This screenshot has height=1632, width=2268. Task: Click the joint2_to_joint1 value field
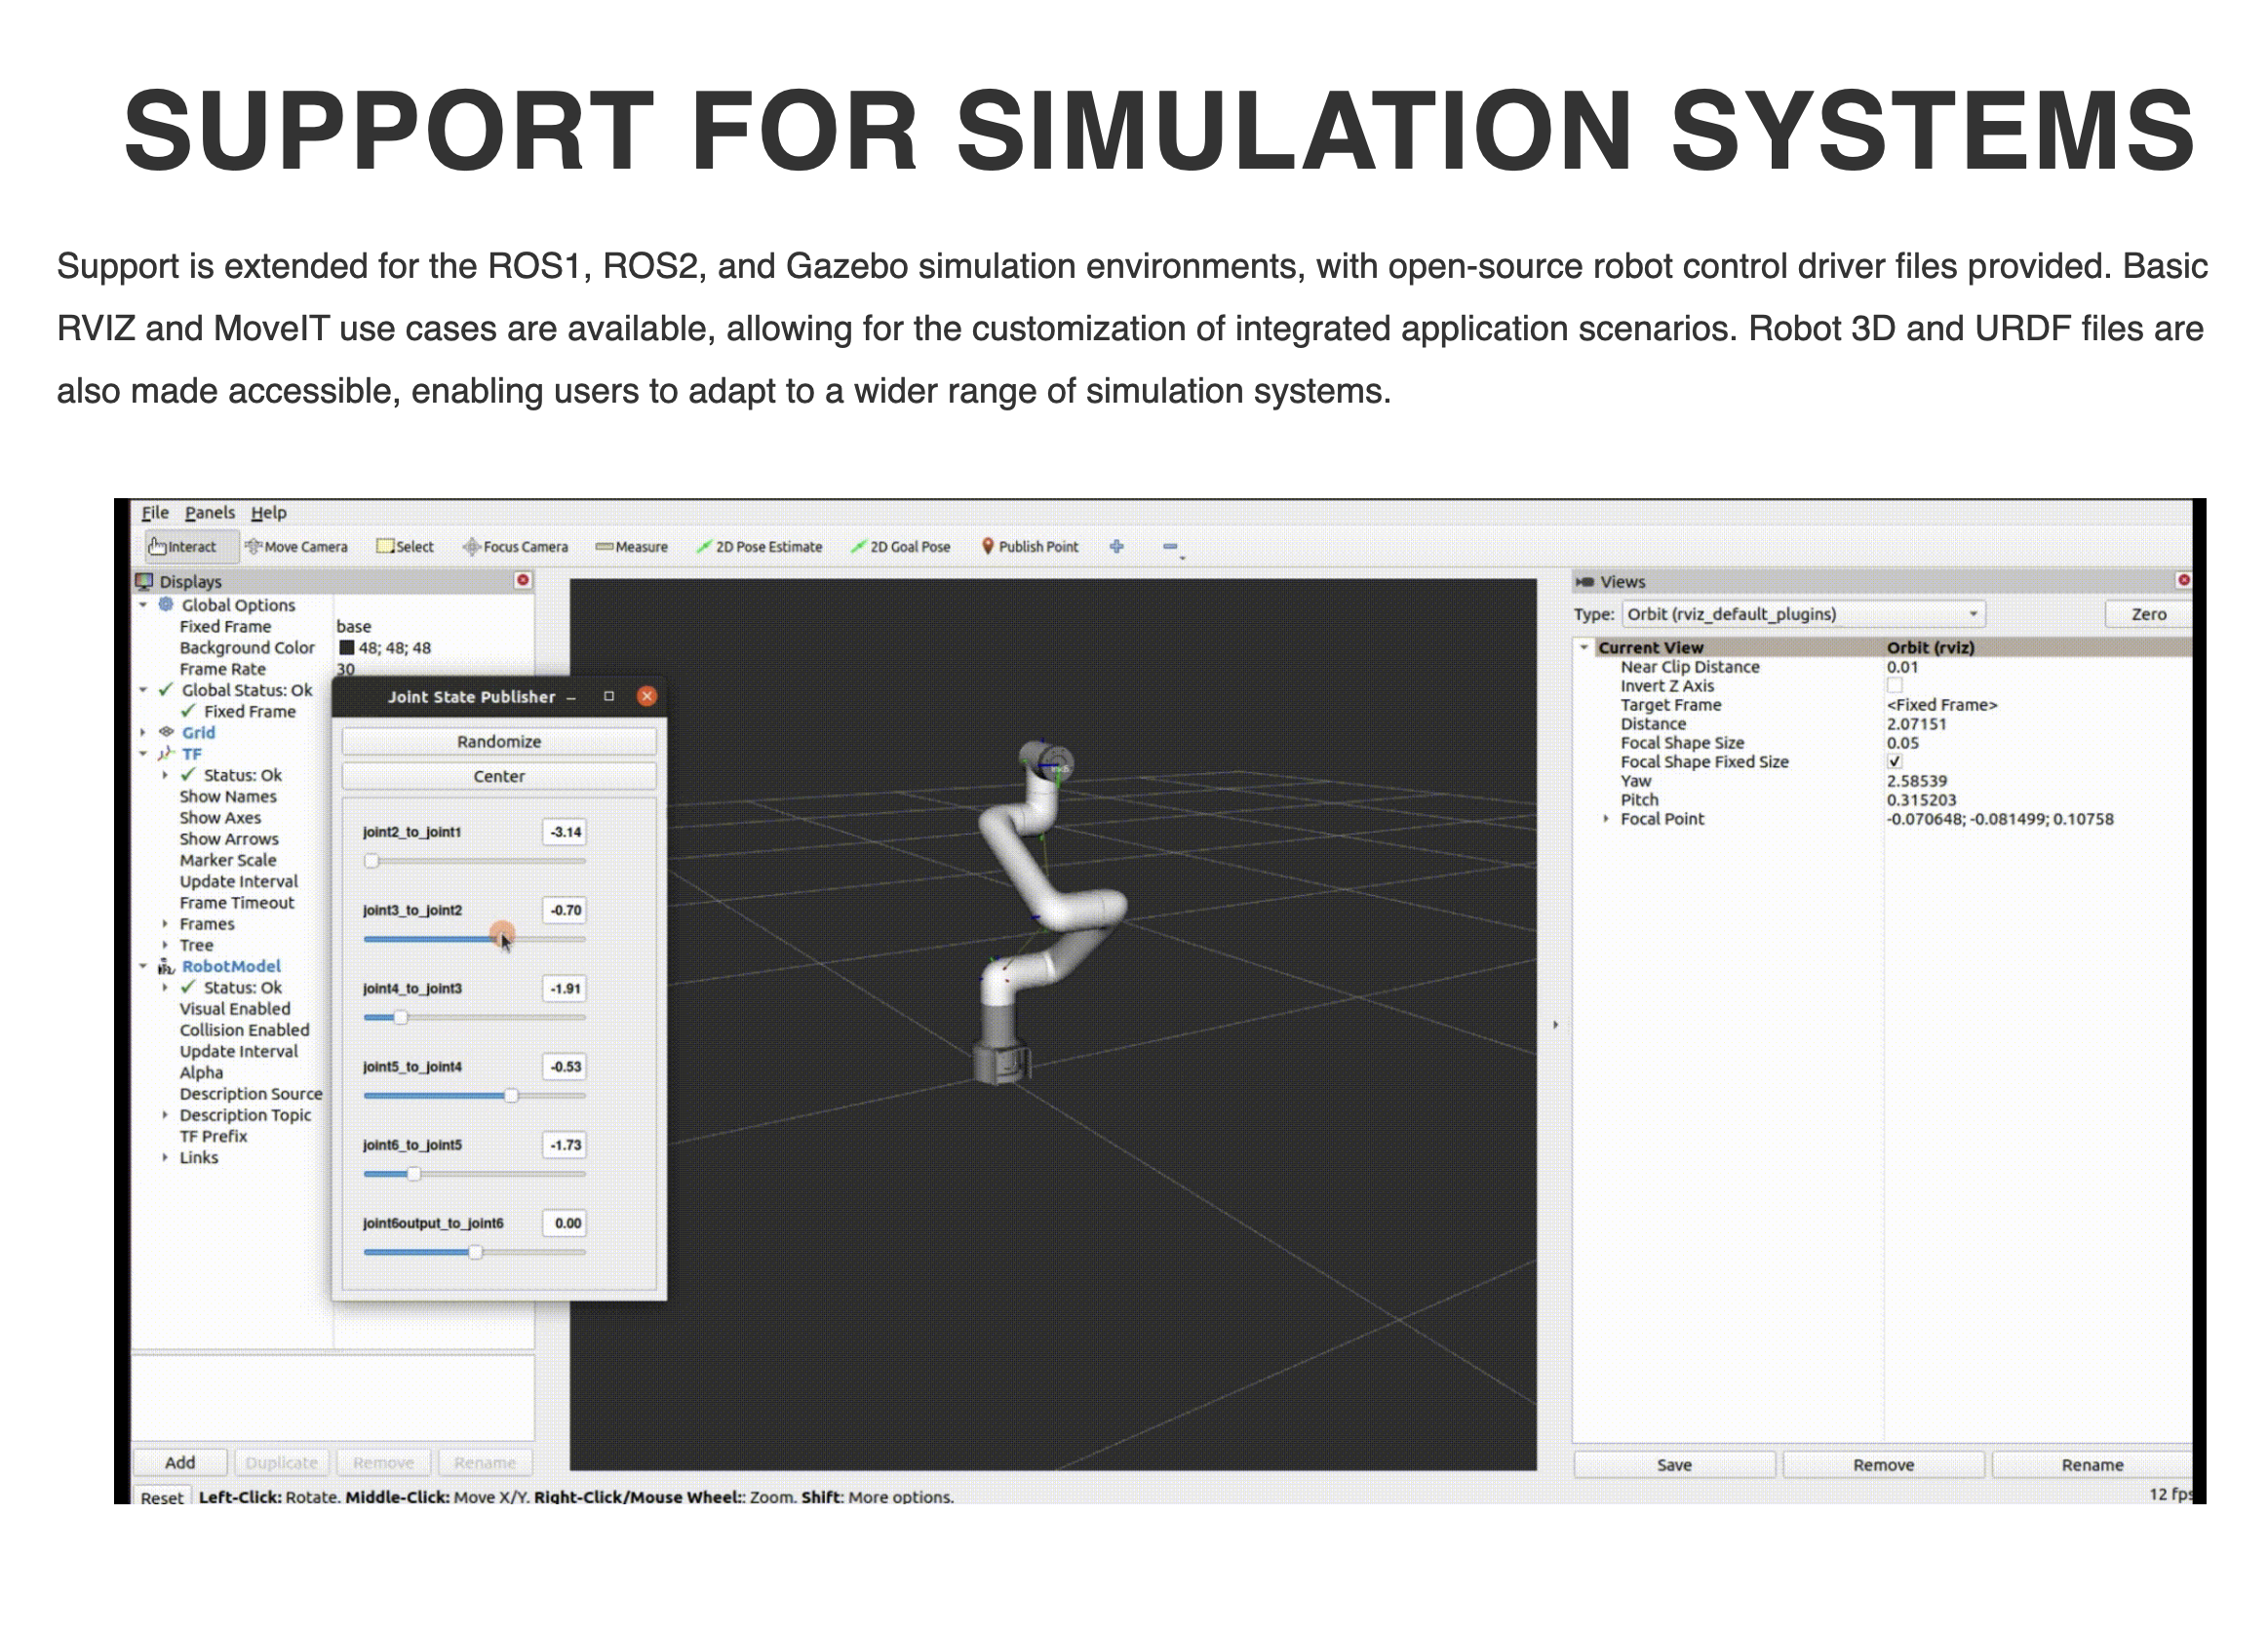coord(565,832)
